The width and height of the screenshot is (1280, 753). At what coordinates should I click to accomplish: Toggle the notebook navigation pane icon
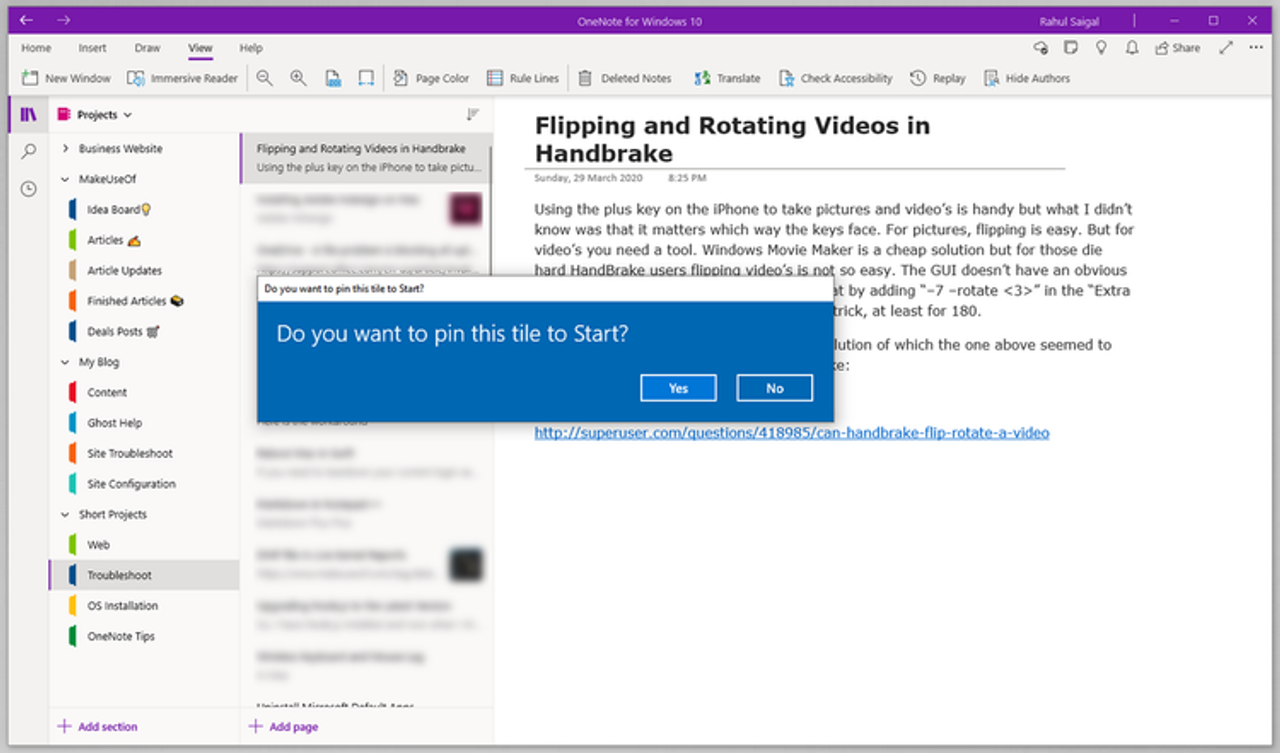tap(28, 114)
